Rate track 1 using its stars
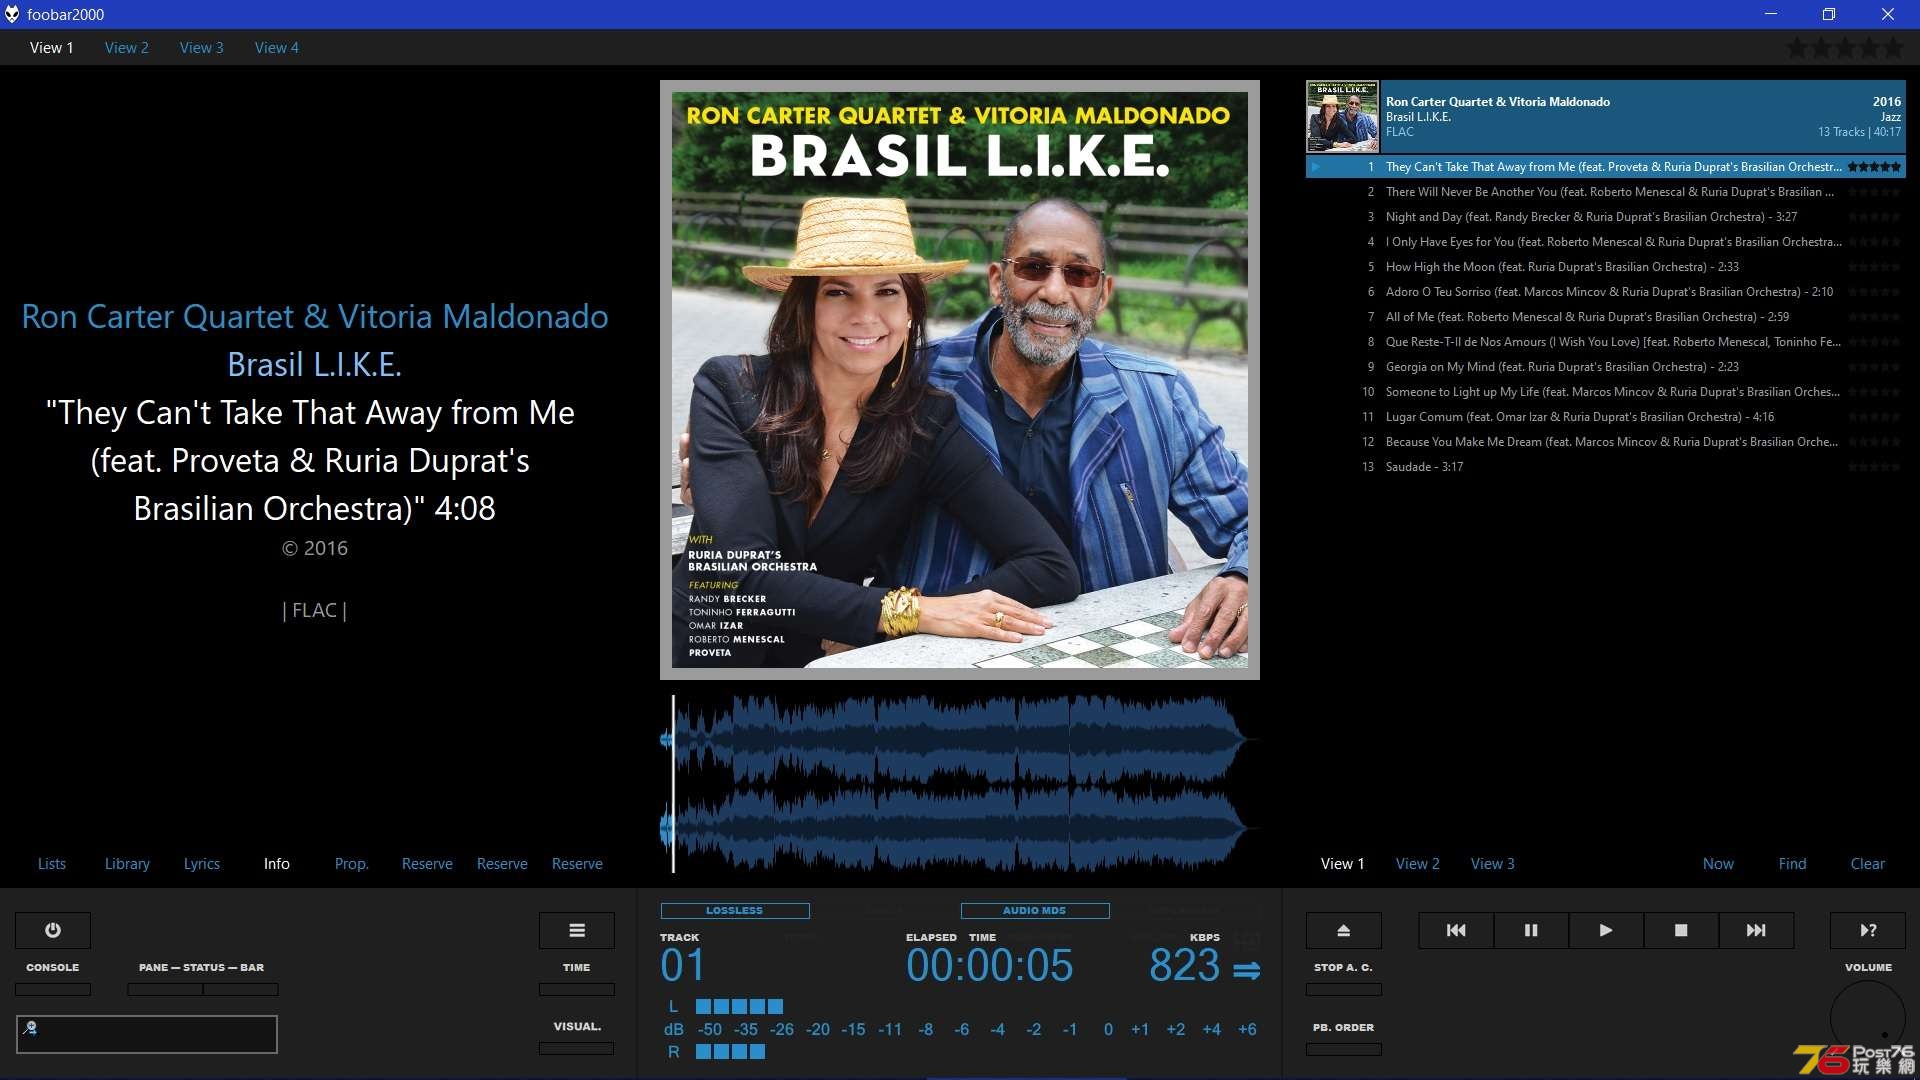This screenshot has height=1080, width=1920. [x=1874, y=167]
